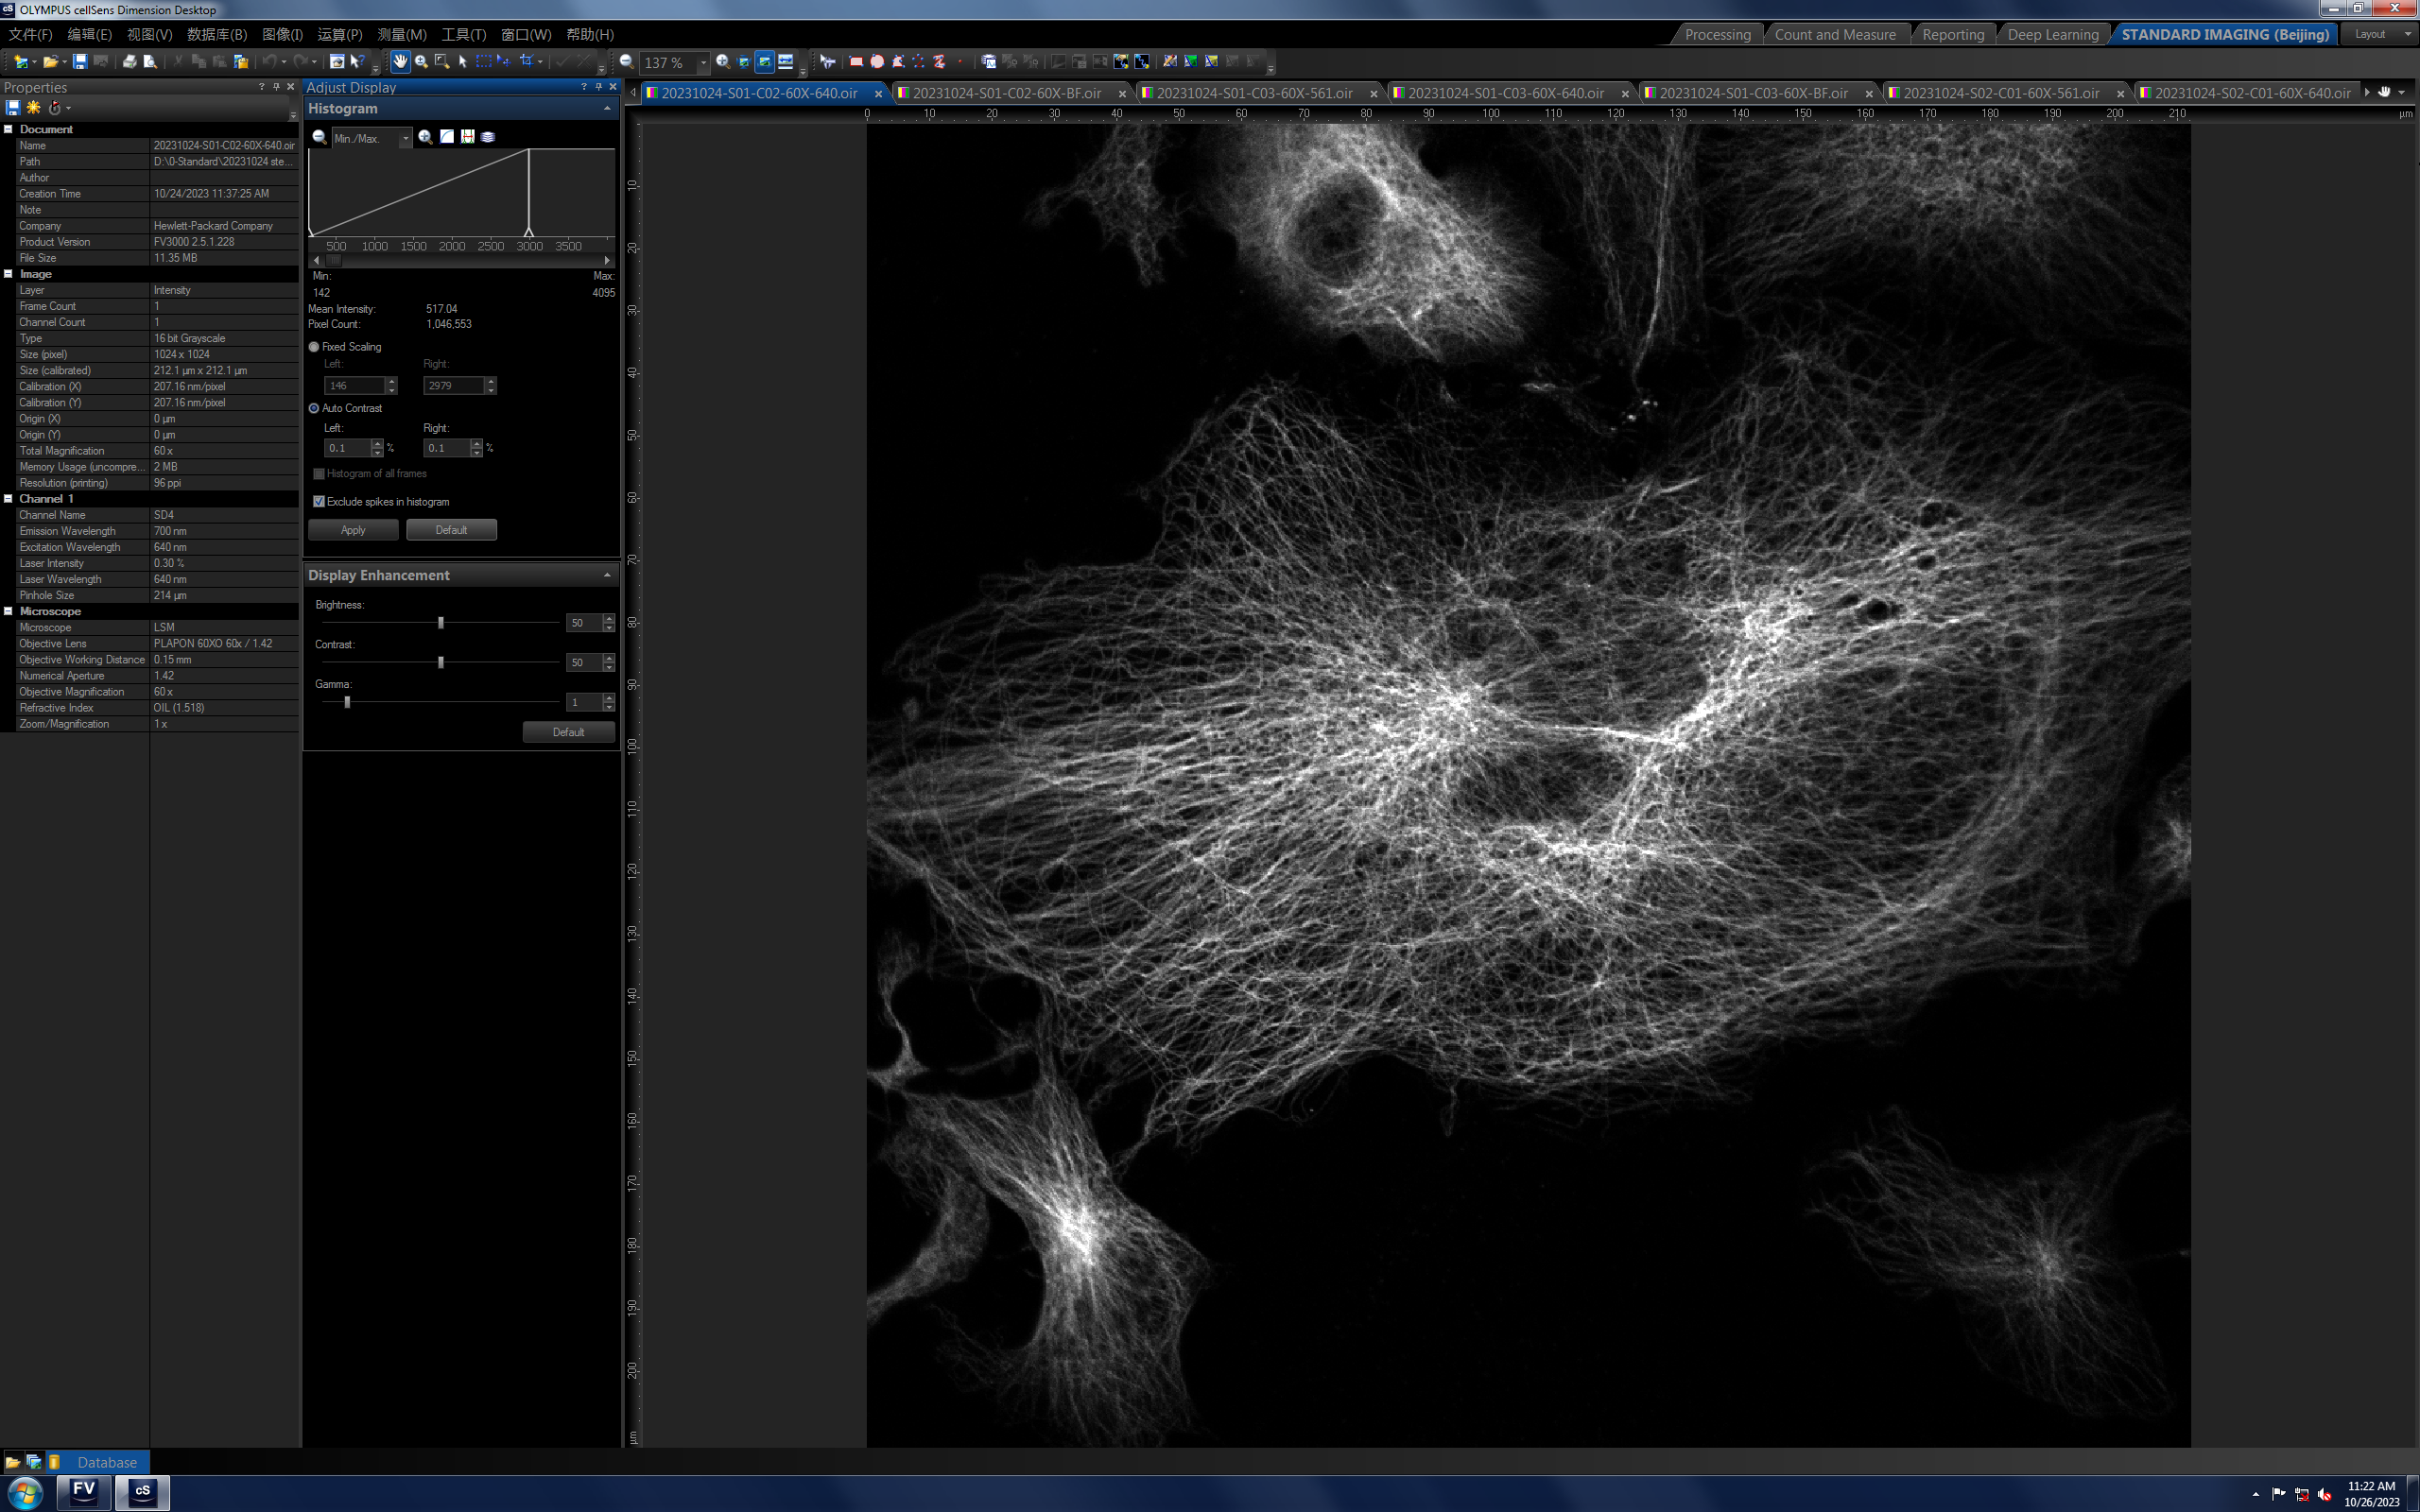Click the Apply button in Histogram panel
The height and width of the screenshot is (1512, 2420).
point(353,530)
